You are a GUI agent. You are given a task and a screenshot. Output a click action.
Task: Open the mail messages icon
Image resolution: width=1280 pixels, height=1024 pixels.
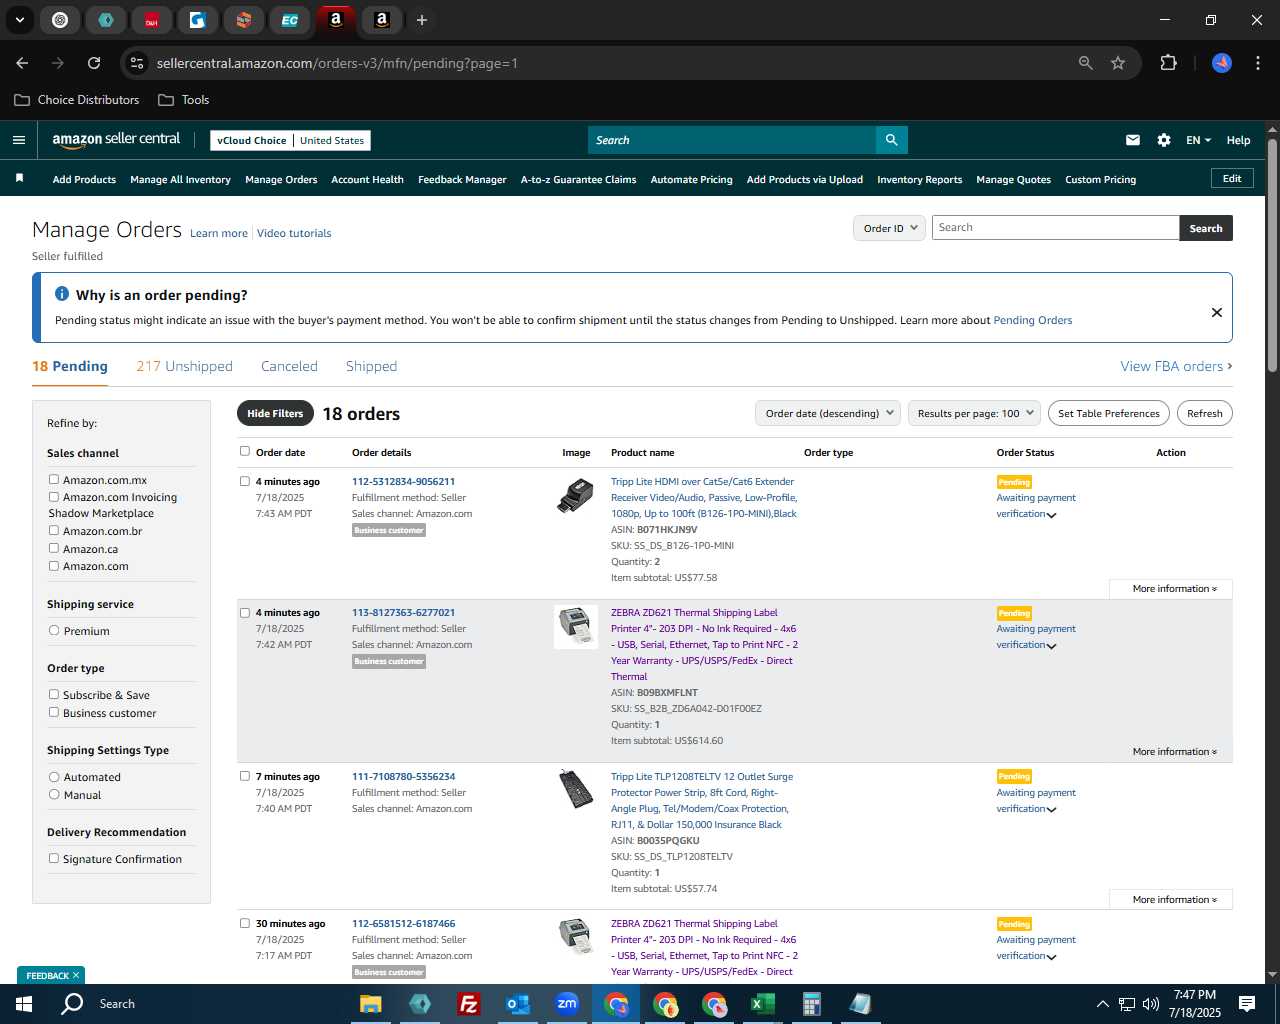(x=1133, y=140)
